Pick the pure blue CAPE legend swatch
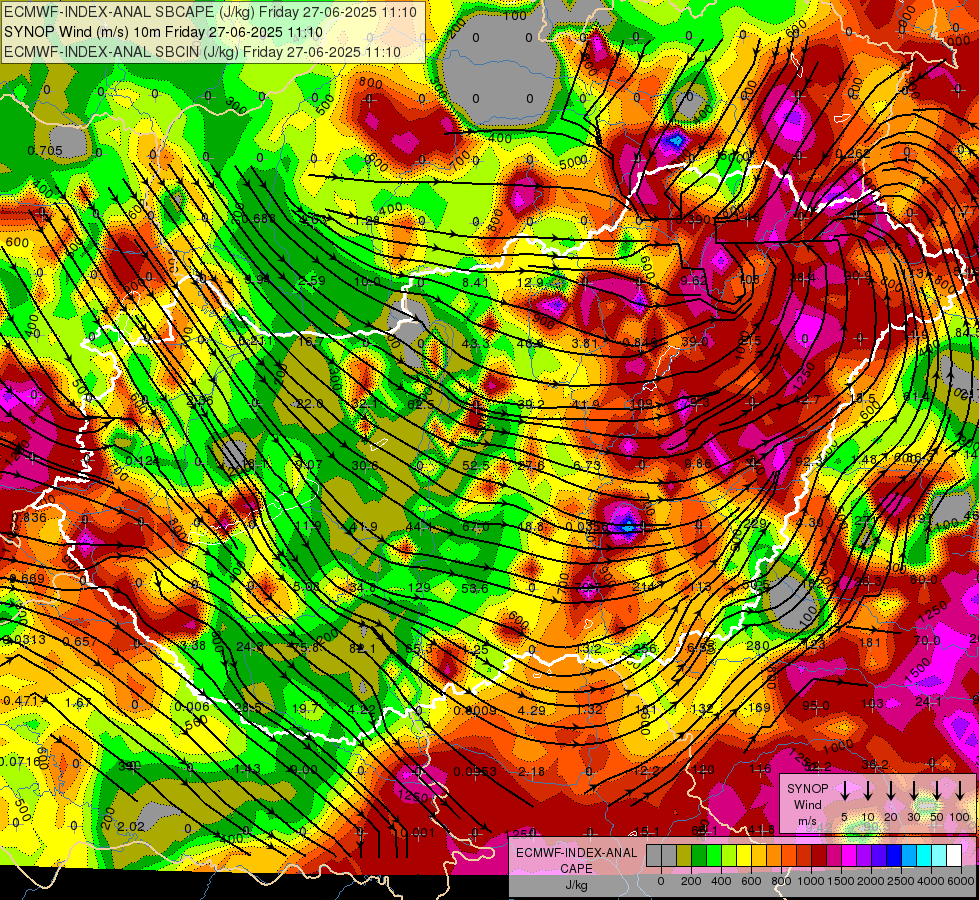979x900 pixels. click(x=894, y=855)
